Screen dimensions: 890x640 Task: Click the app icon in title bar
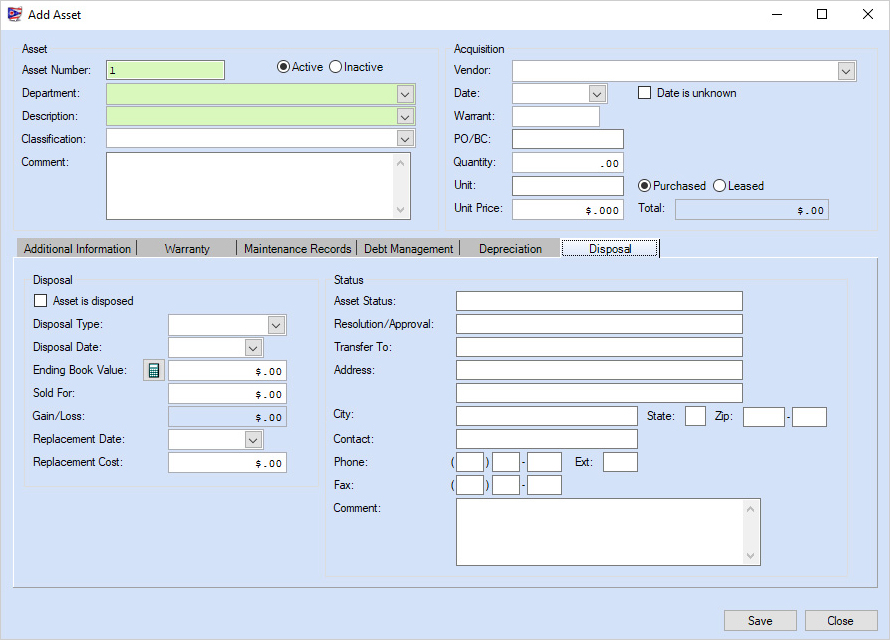click(x=14, y=15)
